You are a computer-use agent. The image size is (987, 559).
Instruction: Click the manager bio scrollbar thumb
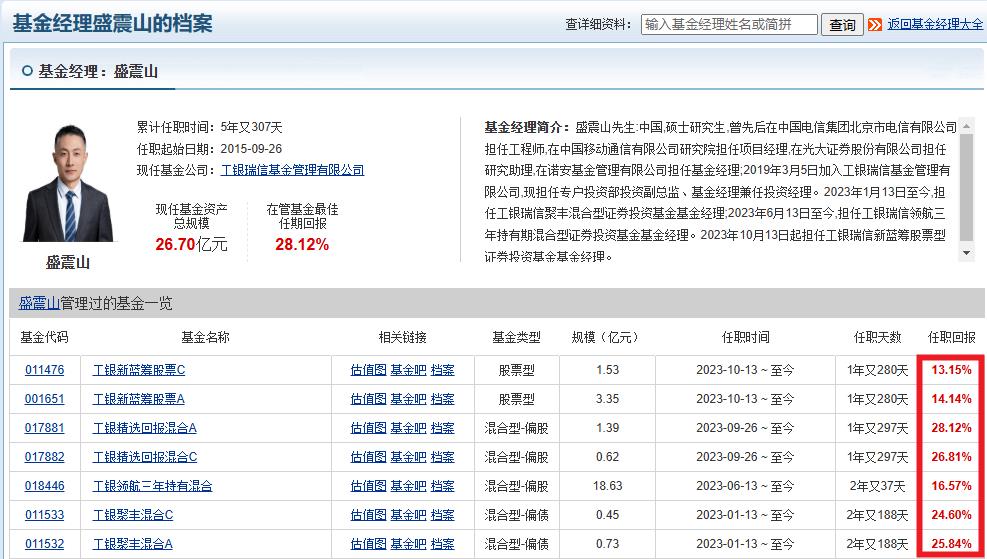(x=966, y=186)
